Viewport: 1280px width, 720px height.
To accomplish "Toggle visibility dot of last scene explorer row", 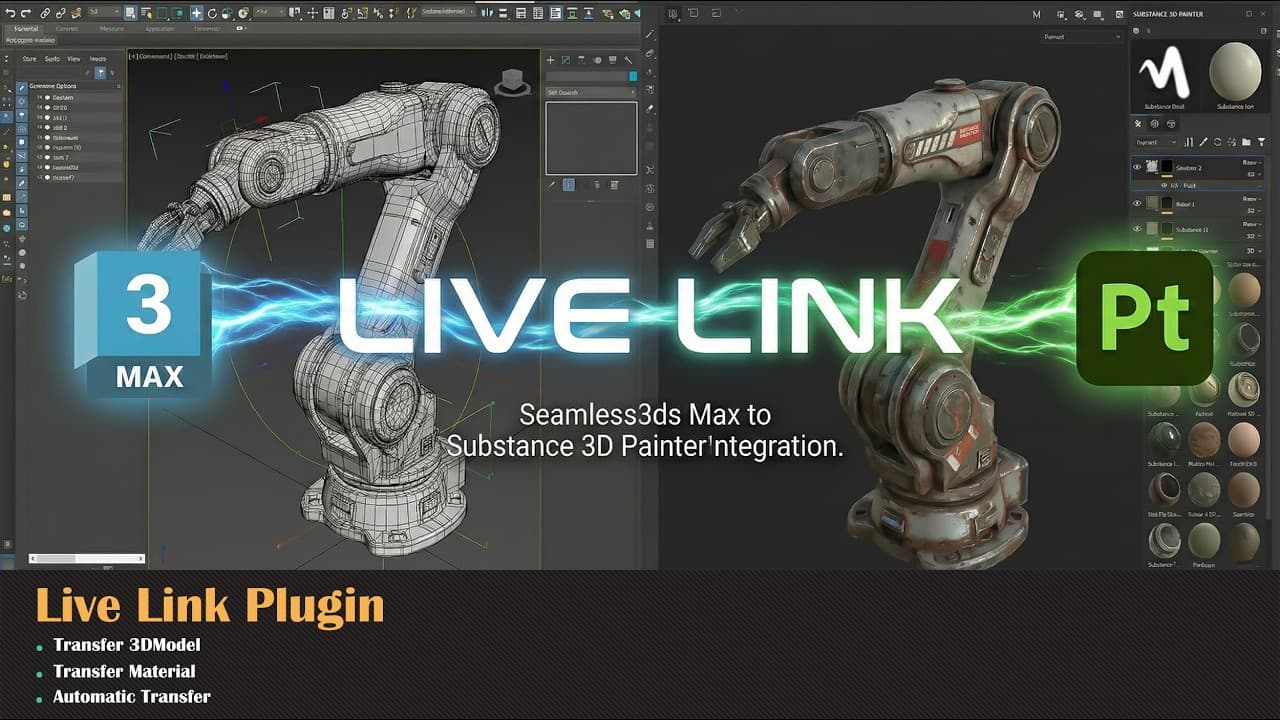I will point(47,177).
